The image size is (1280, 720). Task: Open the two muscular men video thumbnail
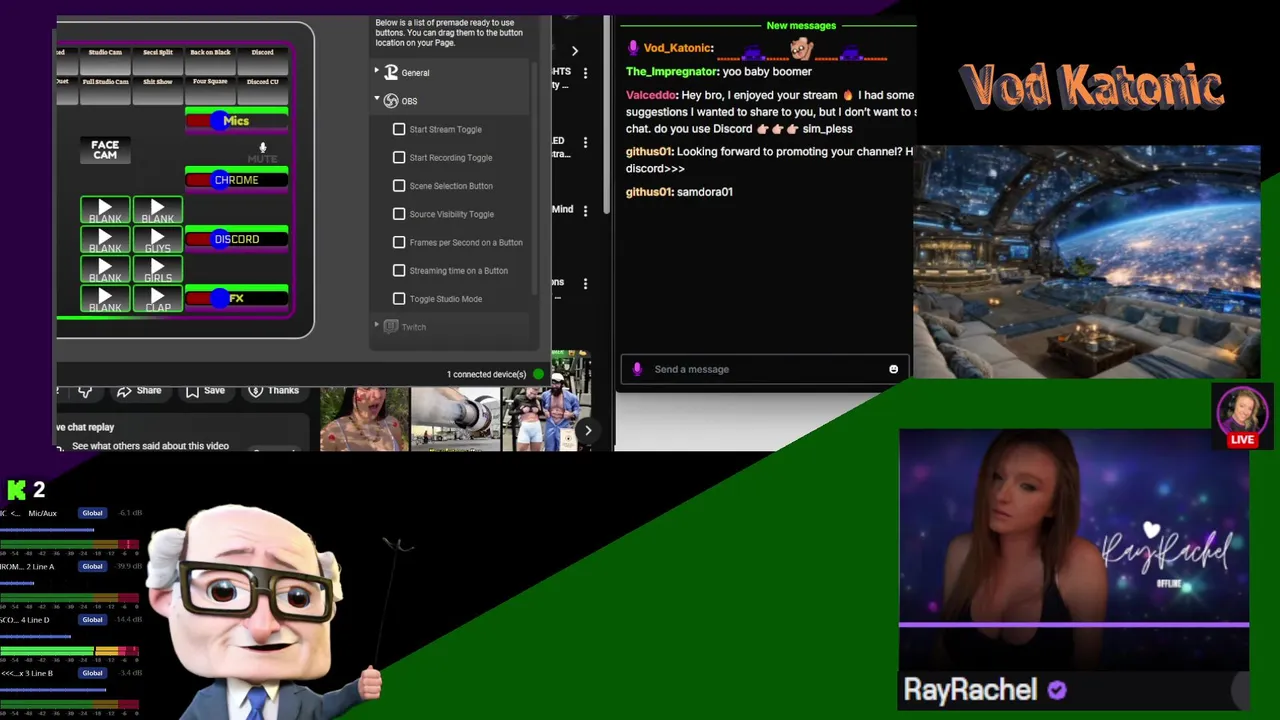pyautogui.click(x=543, y=419)
